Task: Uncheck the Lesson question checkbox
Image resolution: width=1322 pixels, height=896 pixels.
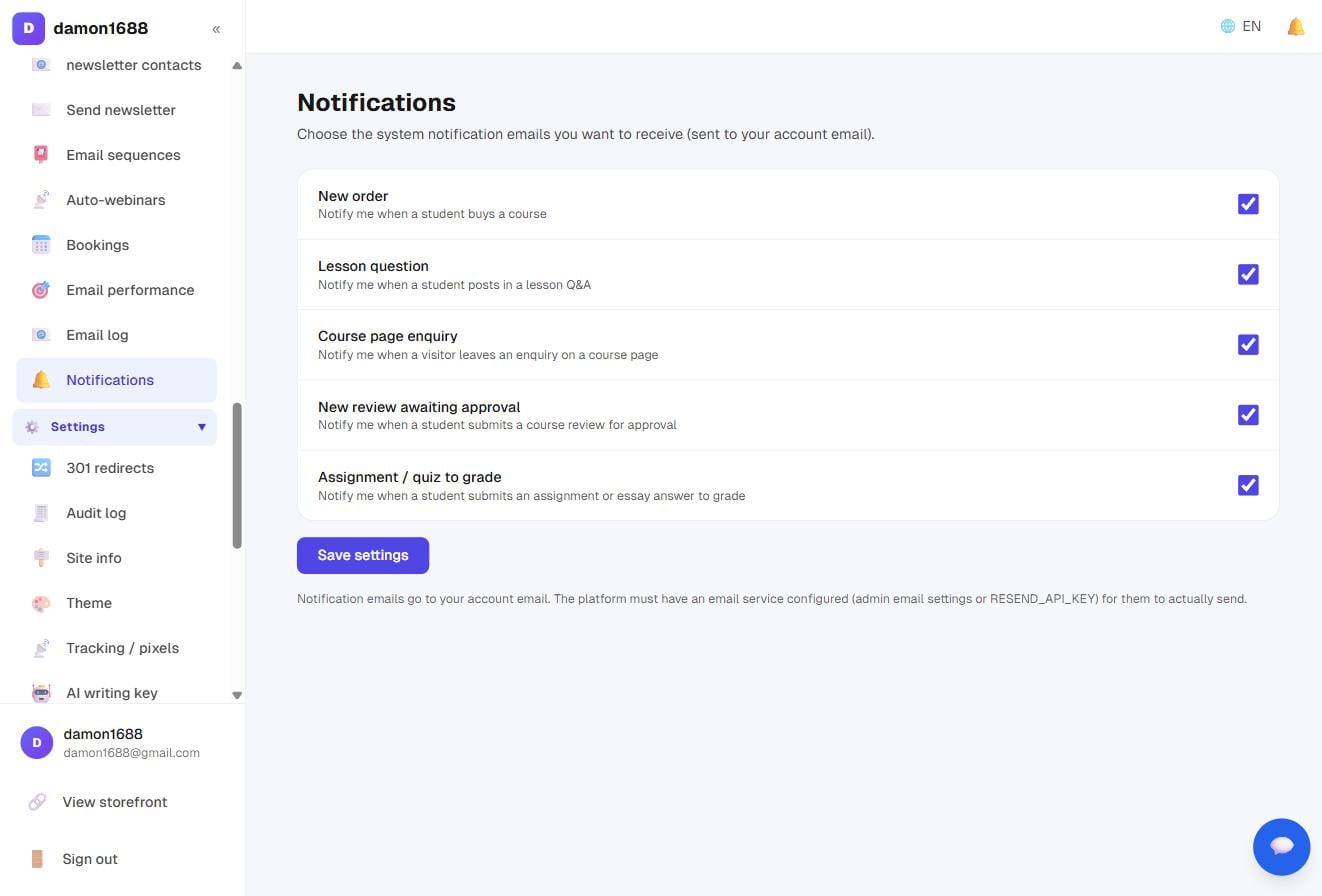Action: (1248, 274)
